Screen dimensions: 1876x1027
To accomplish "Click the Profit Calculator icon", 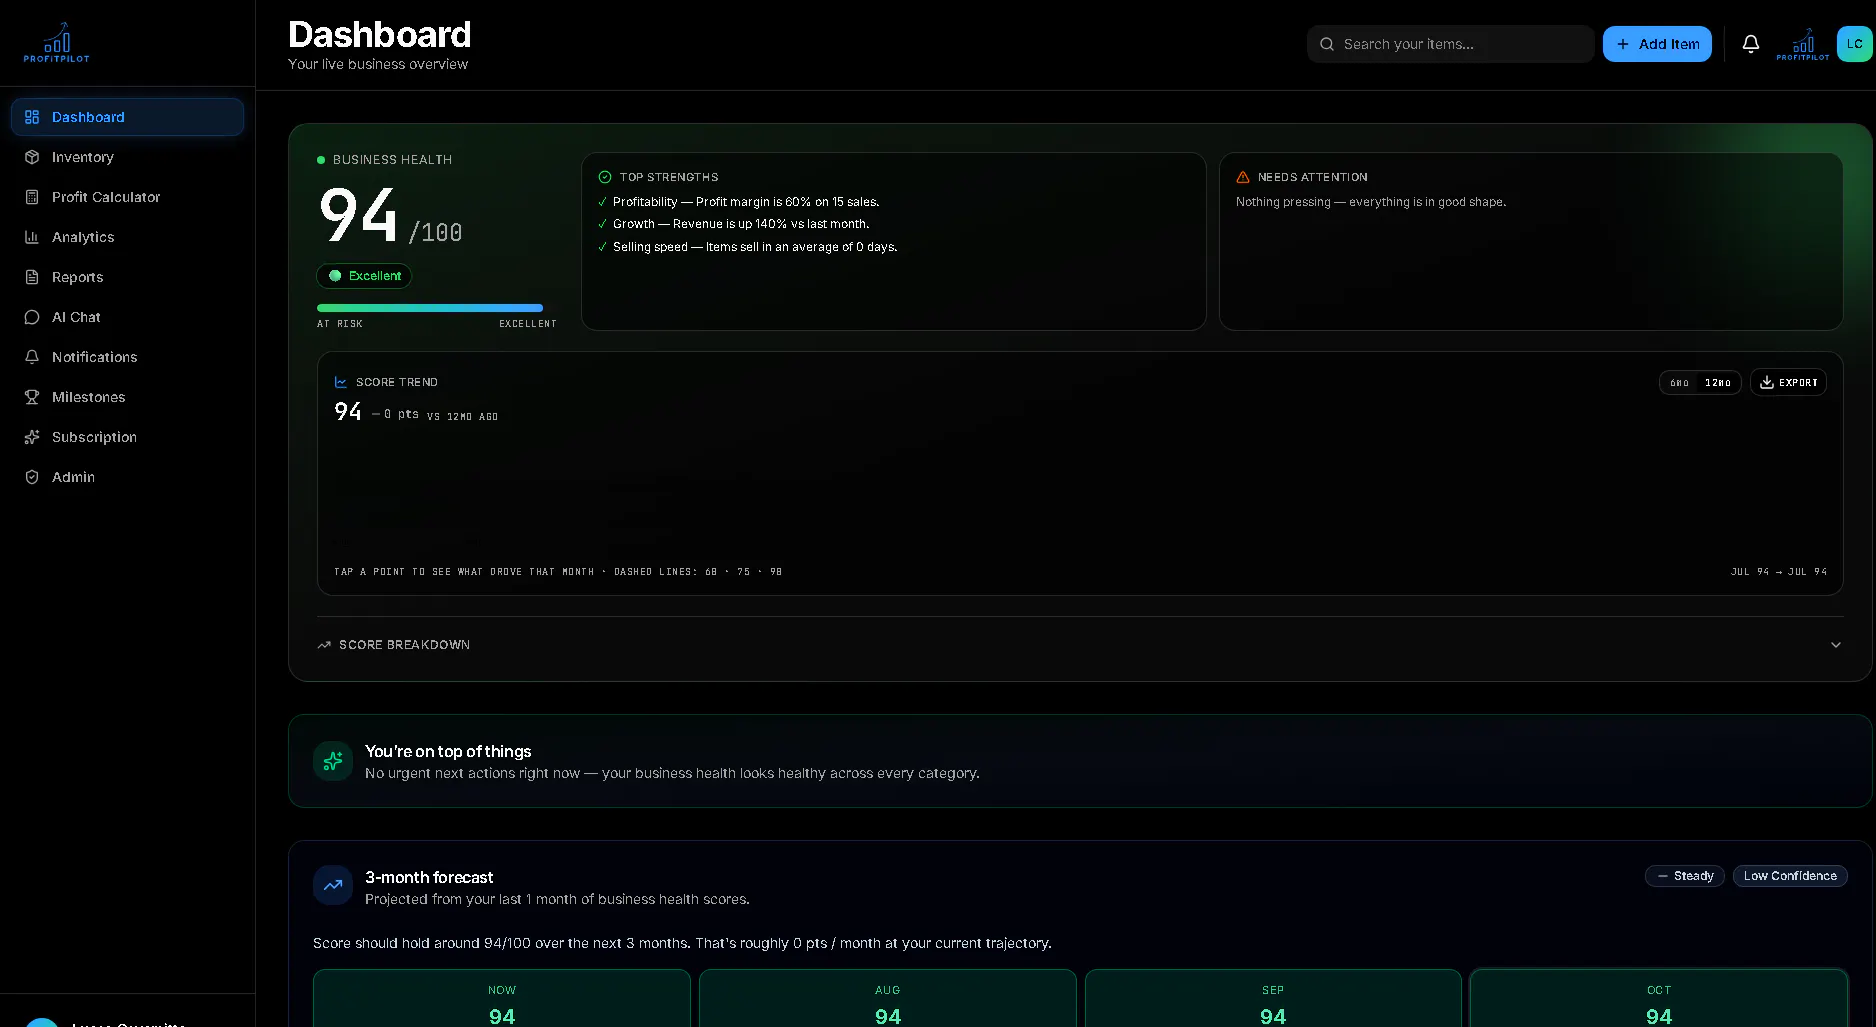I will (32, 197).
